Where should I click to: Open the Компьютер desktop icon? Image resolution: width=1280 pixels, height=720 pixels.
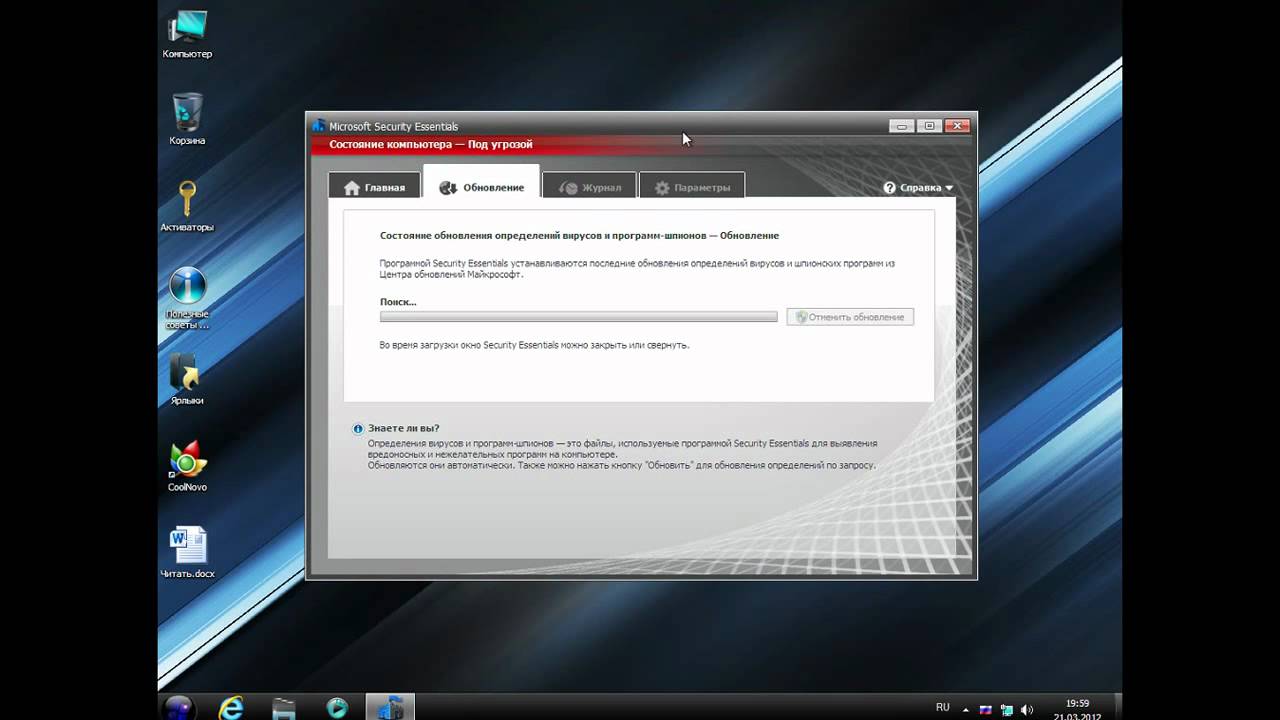187,33
